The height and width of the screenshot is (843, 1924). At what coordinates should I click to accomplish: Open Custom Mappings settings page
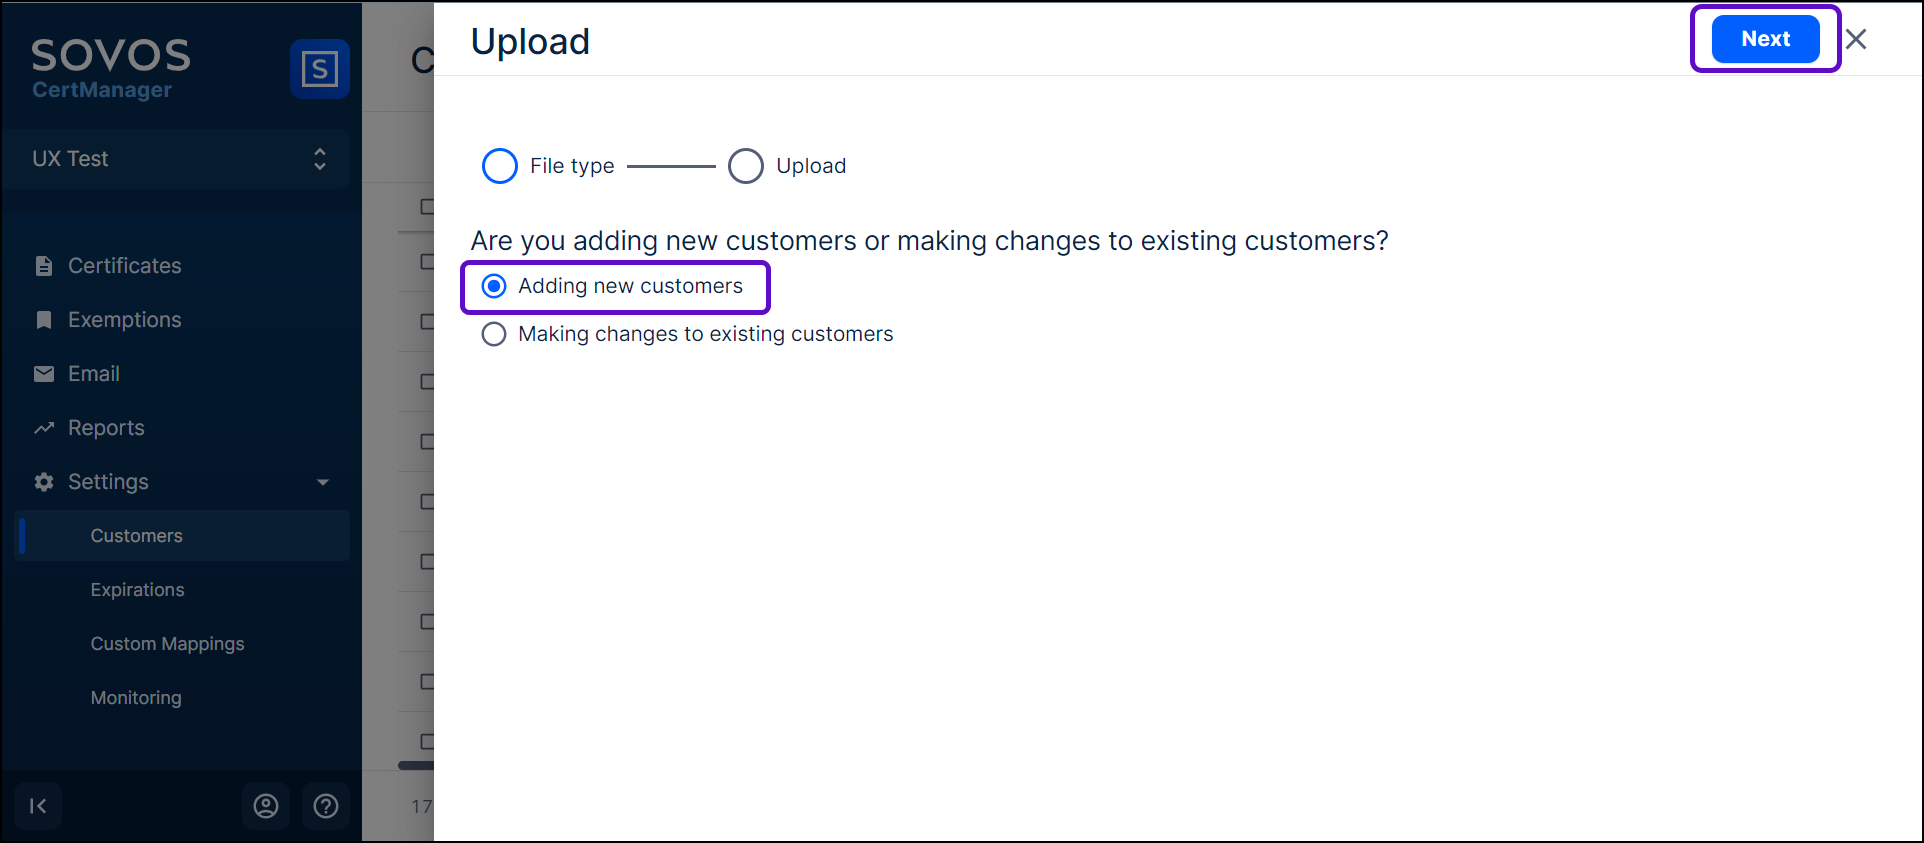pos(167,644)
